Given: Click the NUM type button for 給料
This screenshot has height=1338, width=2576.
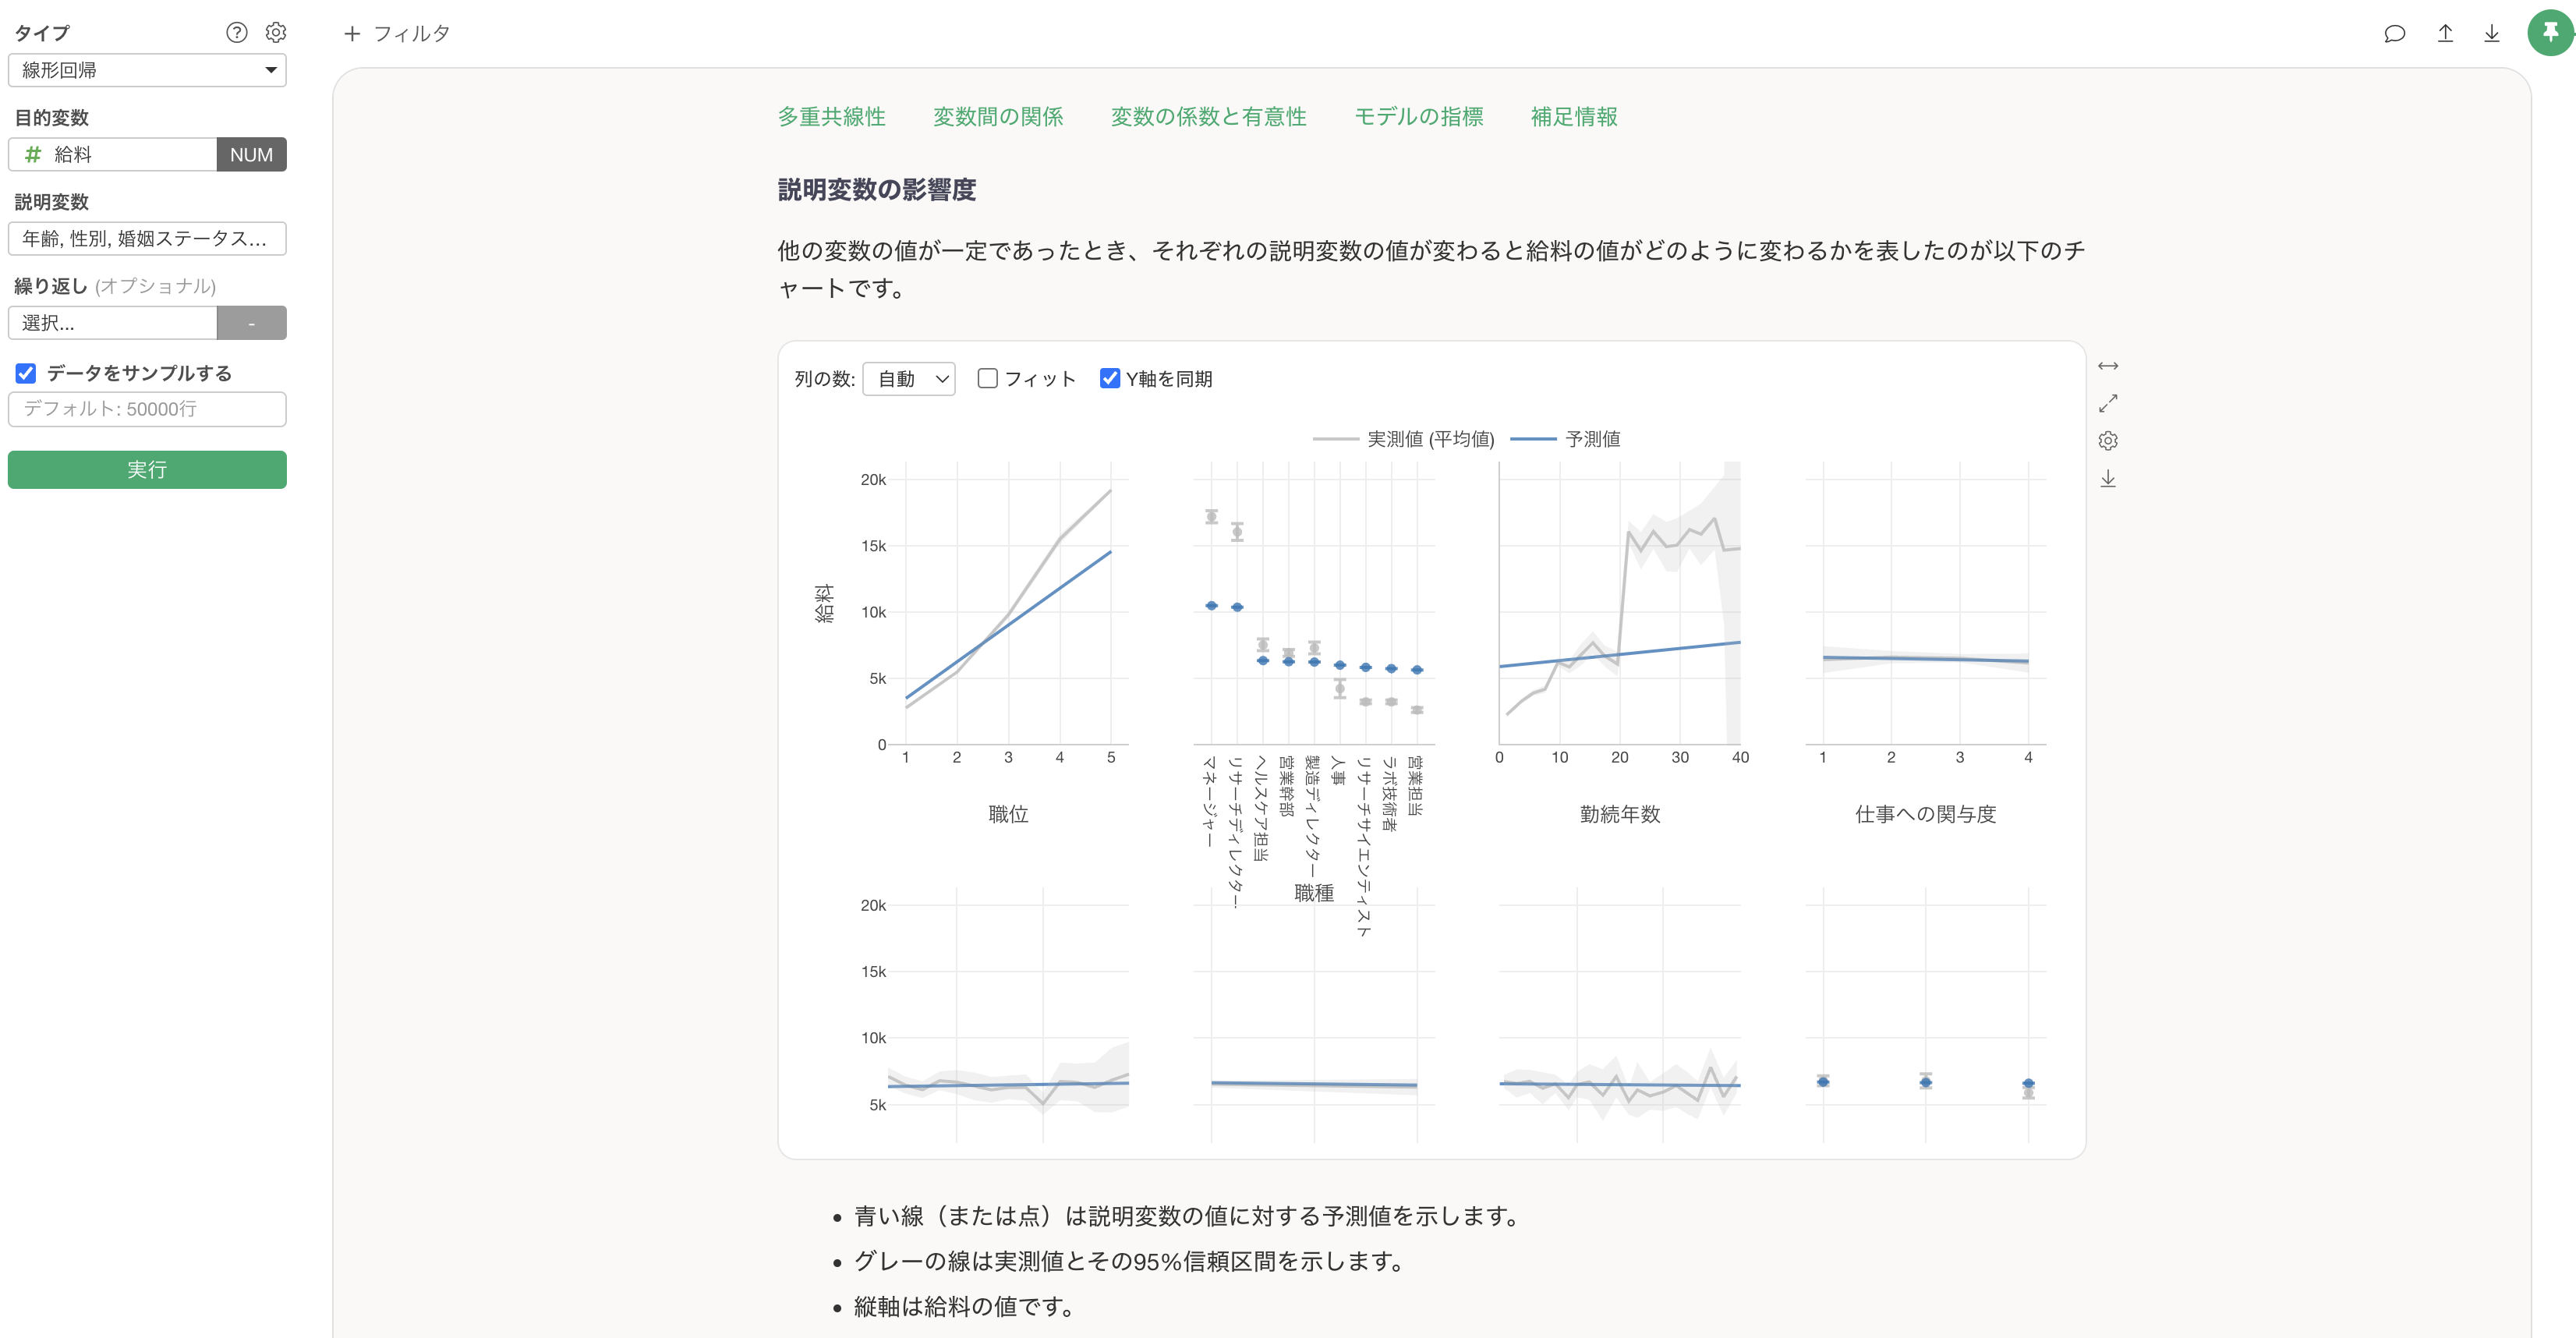Looking at the screenshot, I should 251,154.
